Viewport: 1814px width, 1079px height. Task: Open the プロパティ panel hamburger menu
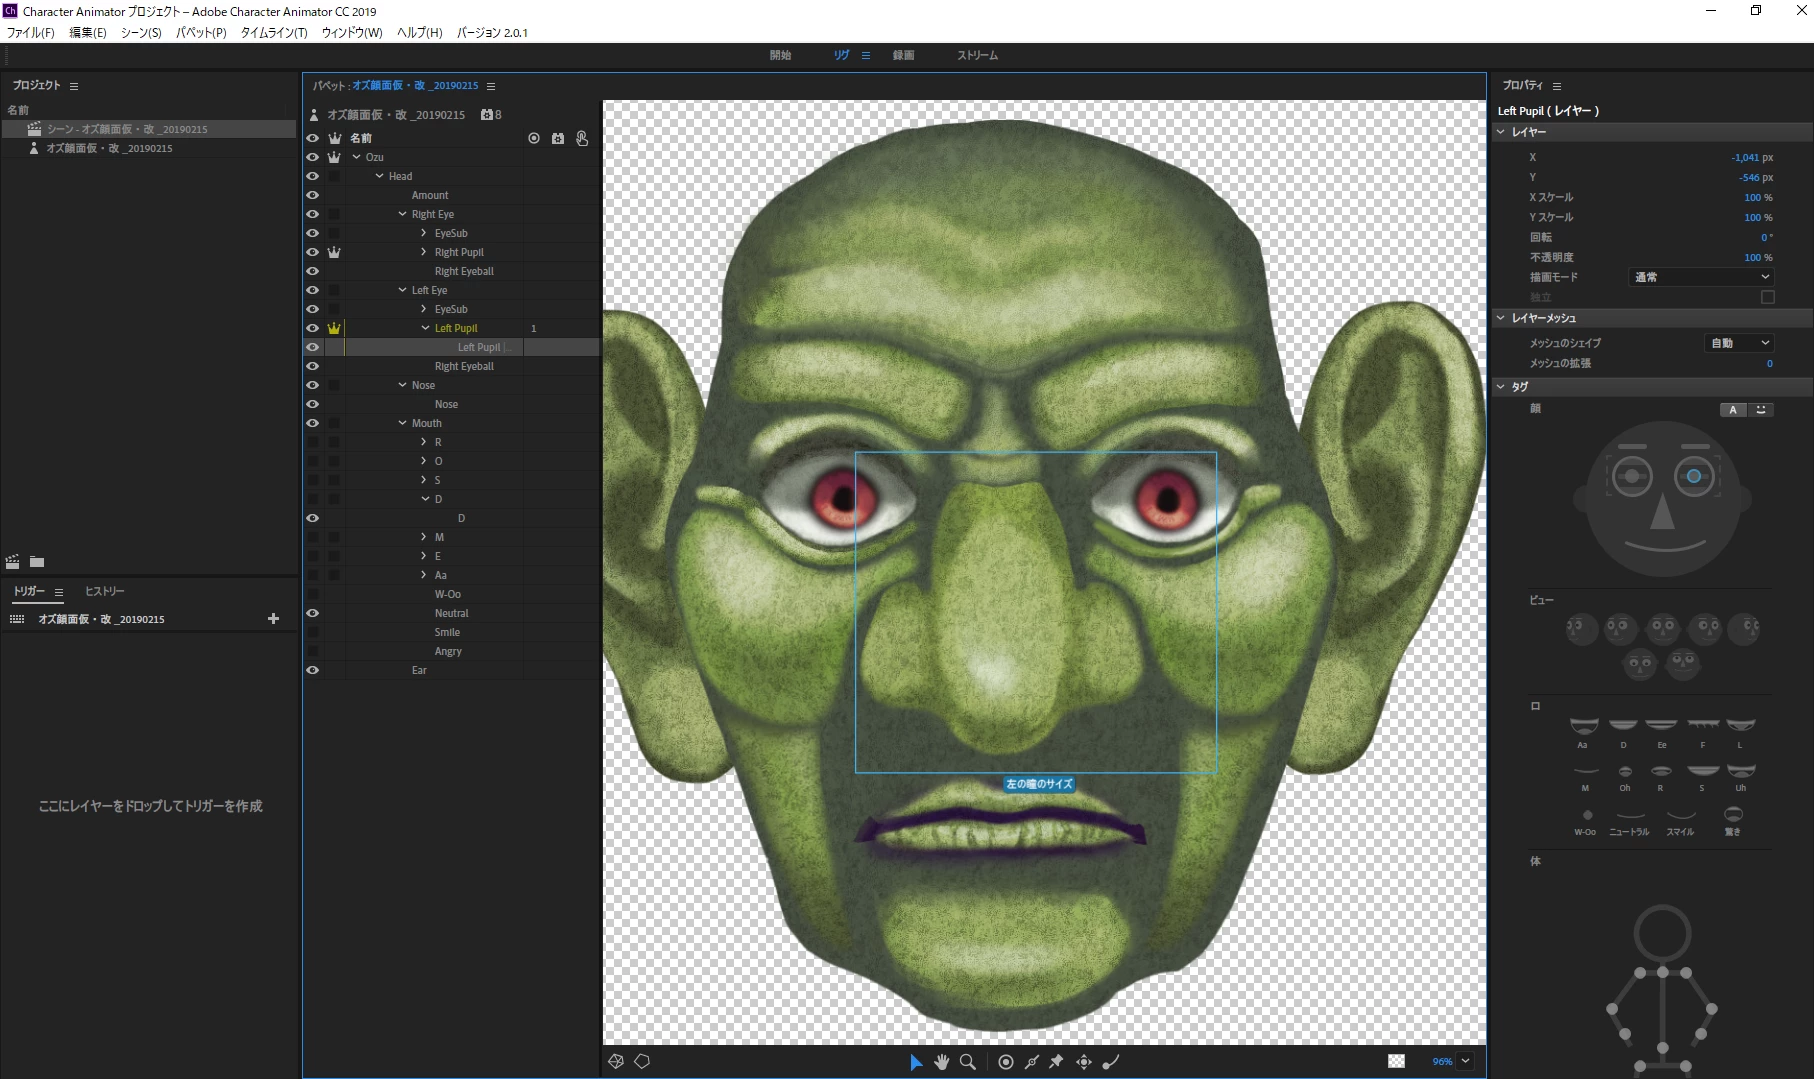(1557, 86)
